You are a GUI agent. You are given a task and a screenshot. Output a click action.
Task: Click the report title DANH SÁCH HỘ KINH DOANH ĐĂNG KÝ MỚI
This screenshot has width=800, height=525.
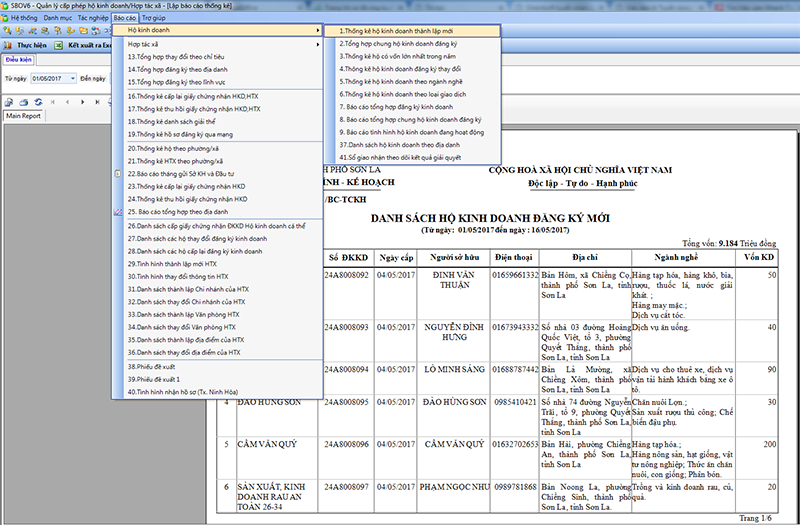click(x=490, y=219)
